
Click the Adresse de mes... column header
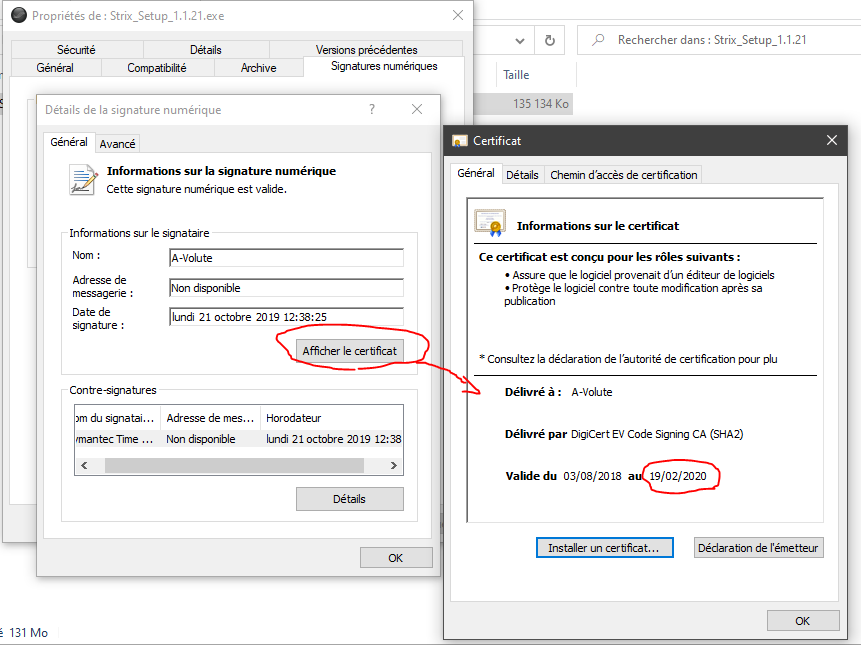[x=210, y=418]
